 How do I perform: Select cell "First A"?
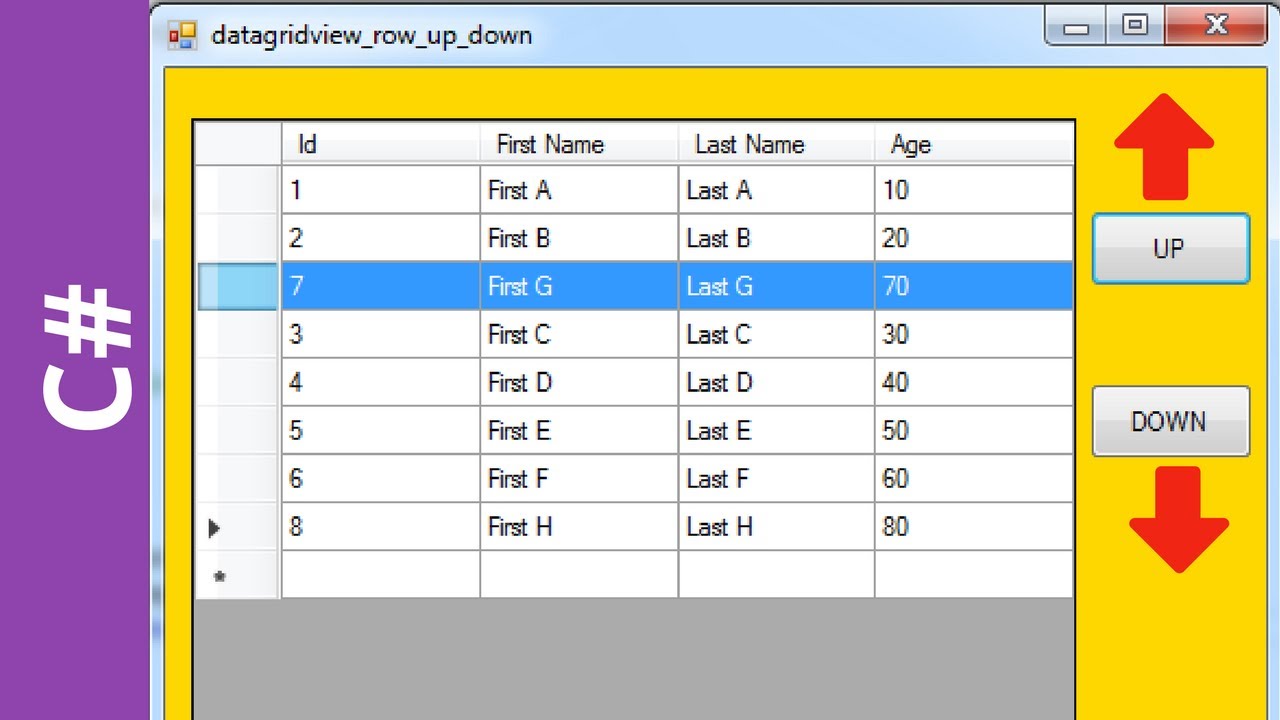point(579,190)
